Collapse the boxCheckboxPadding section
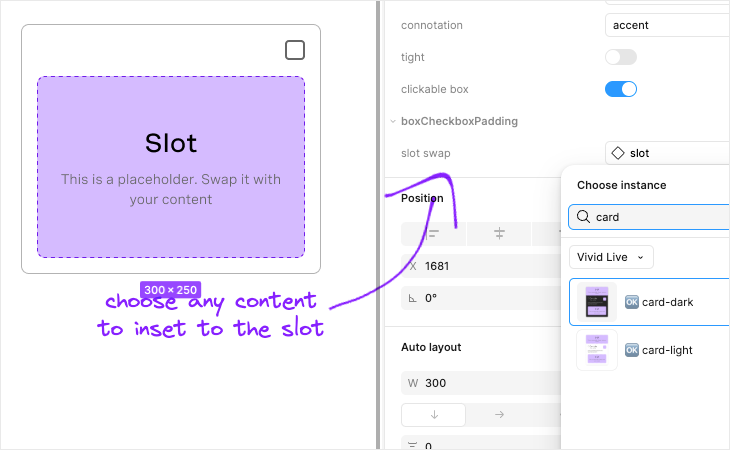Viewport: 730px width, 450px height. 393,121
